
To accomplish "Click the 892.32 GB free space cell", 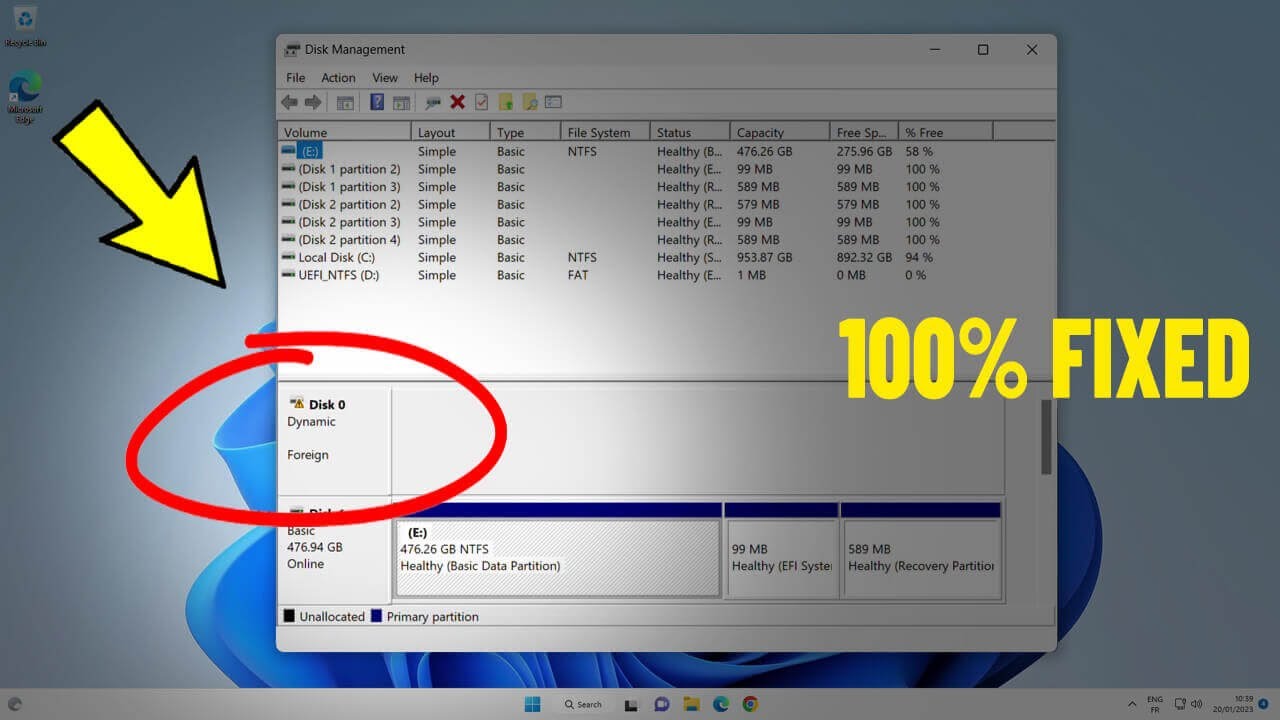I will pos(864,257).
